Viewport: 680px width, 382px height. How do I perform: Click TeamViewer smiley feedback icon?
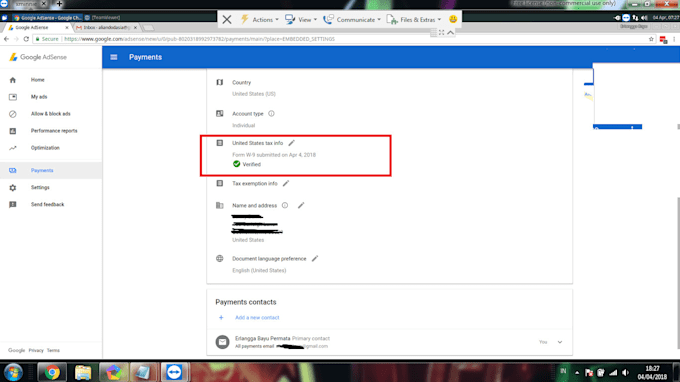point(453,19)
